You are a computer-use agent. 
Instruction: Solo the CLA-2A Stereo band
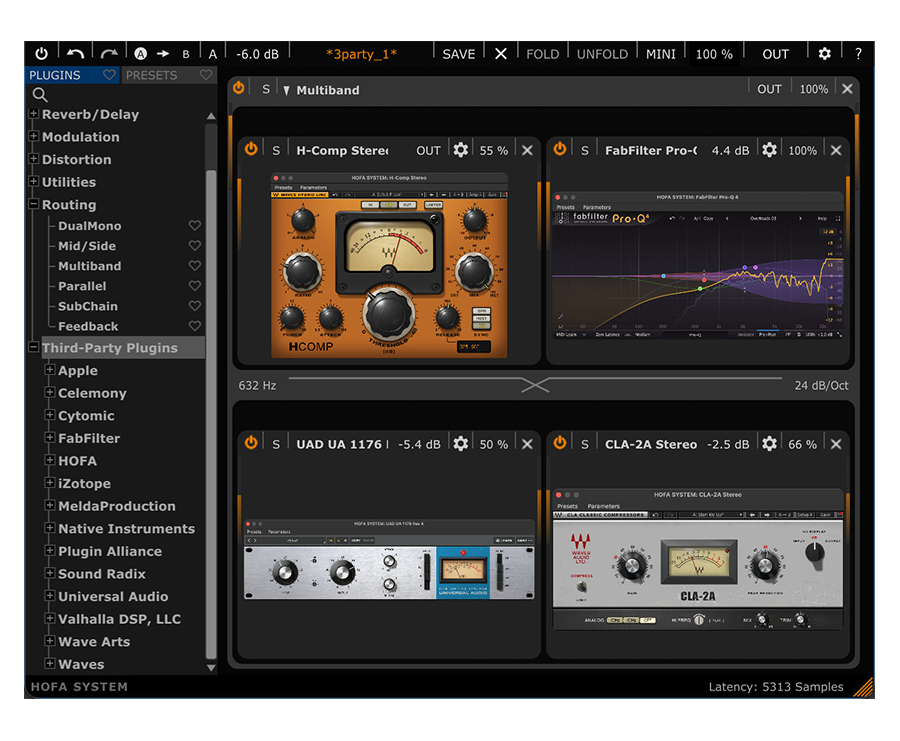coord(585,444)
